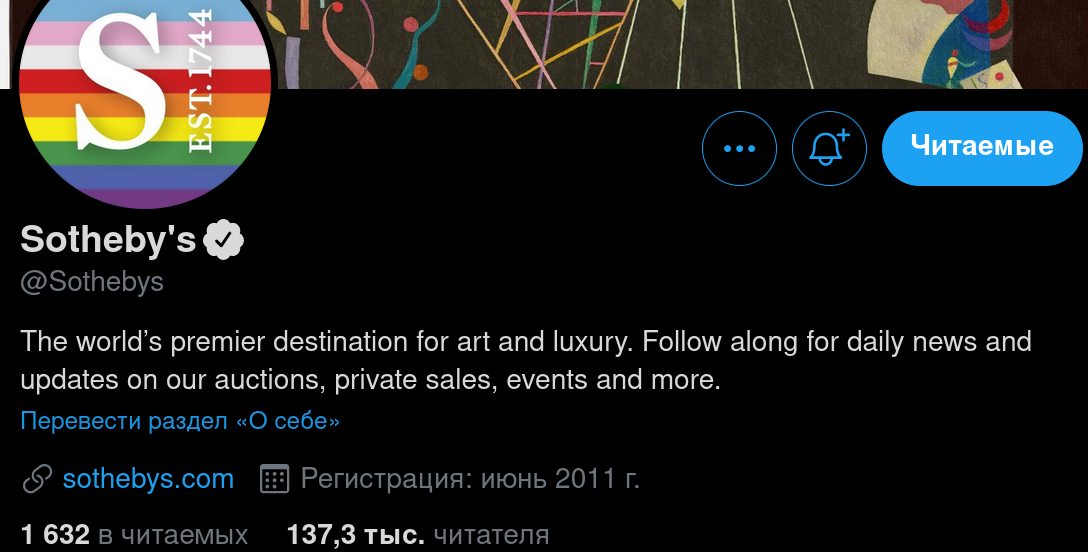Screen dimensions: 1088x552
Task: Open the sothebys.com website link
Action: [148, 479]
